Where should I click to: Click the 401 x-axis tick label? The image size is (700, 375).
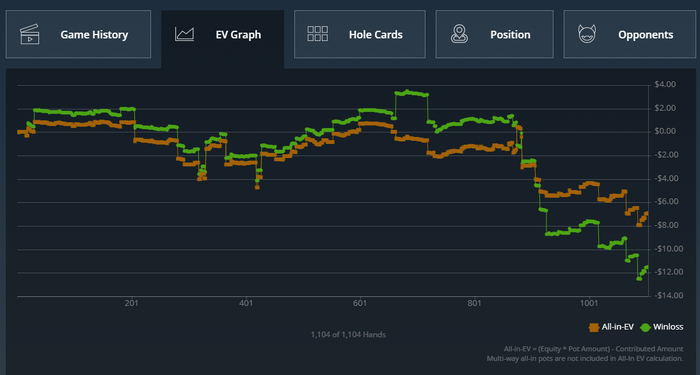[x=246, y=304]
